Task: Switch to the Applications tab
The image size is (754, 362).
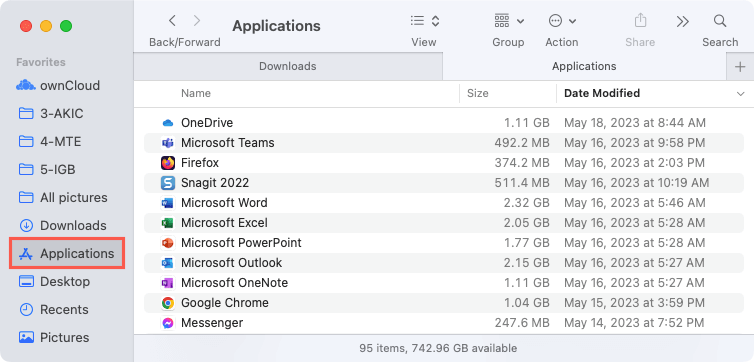Action: pos(584,66)
